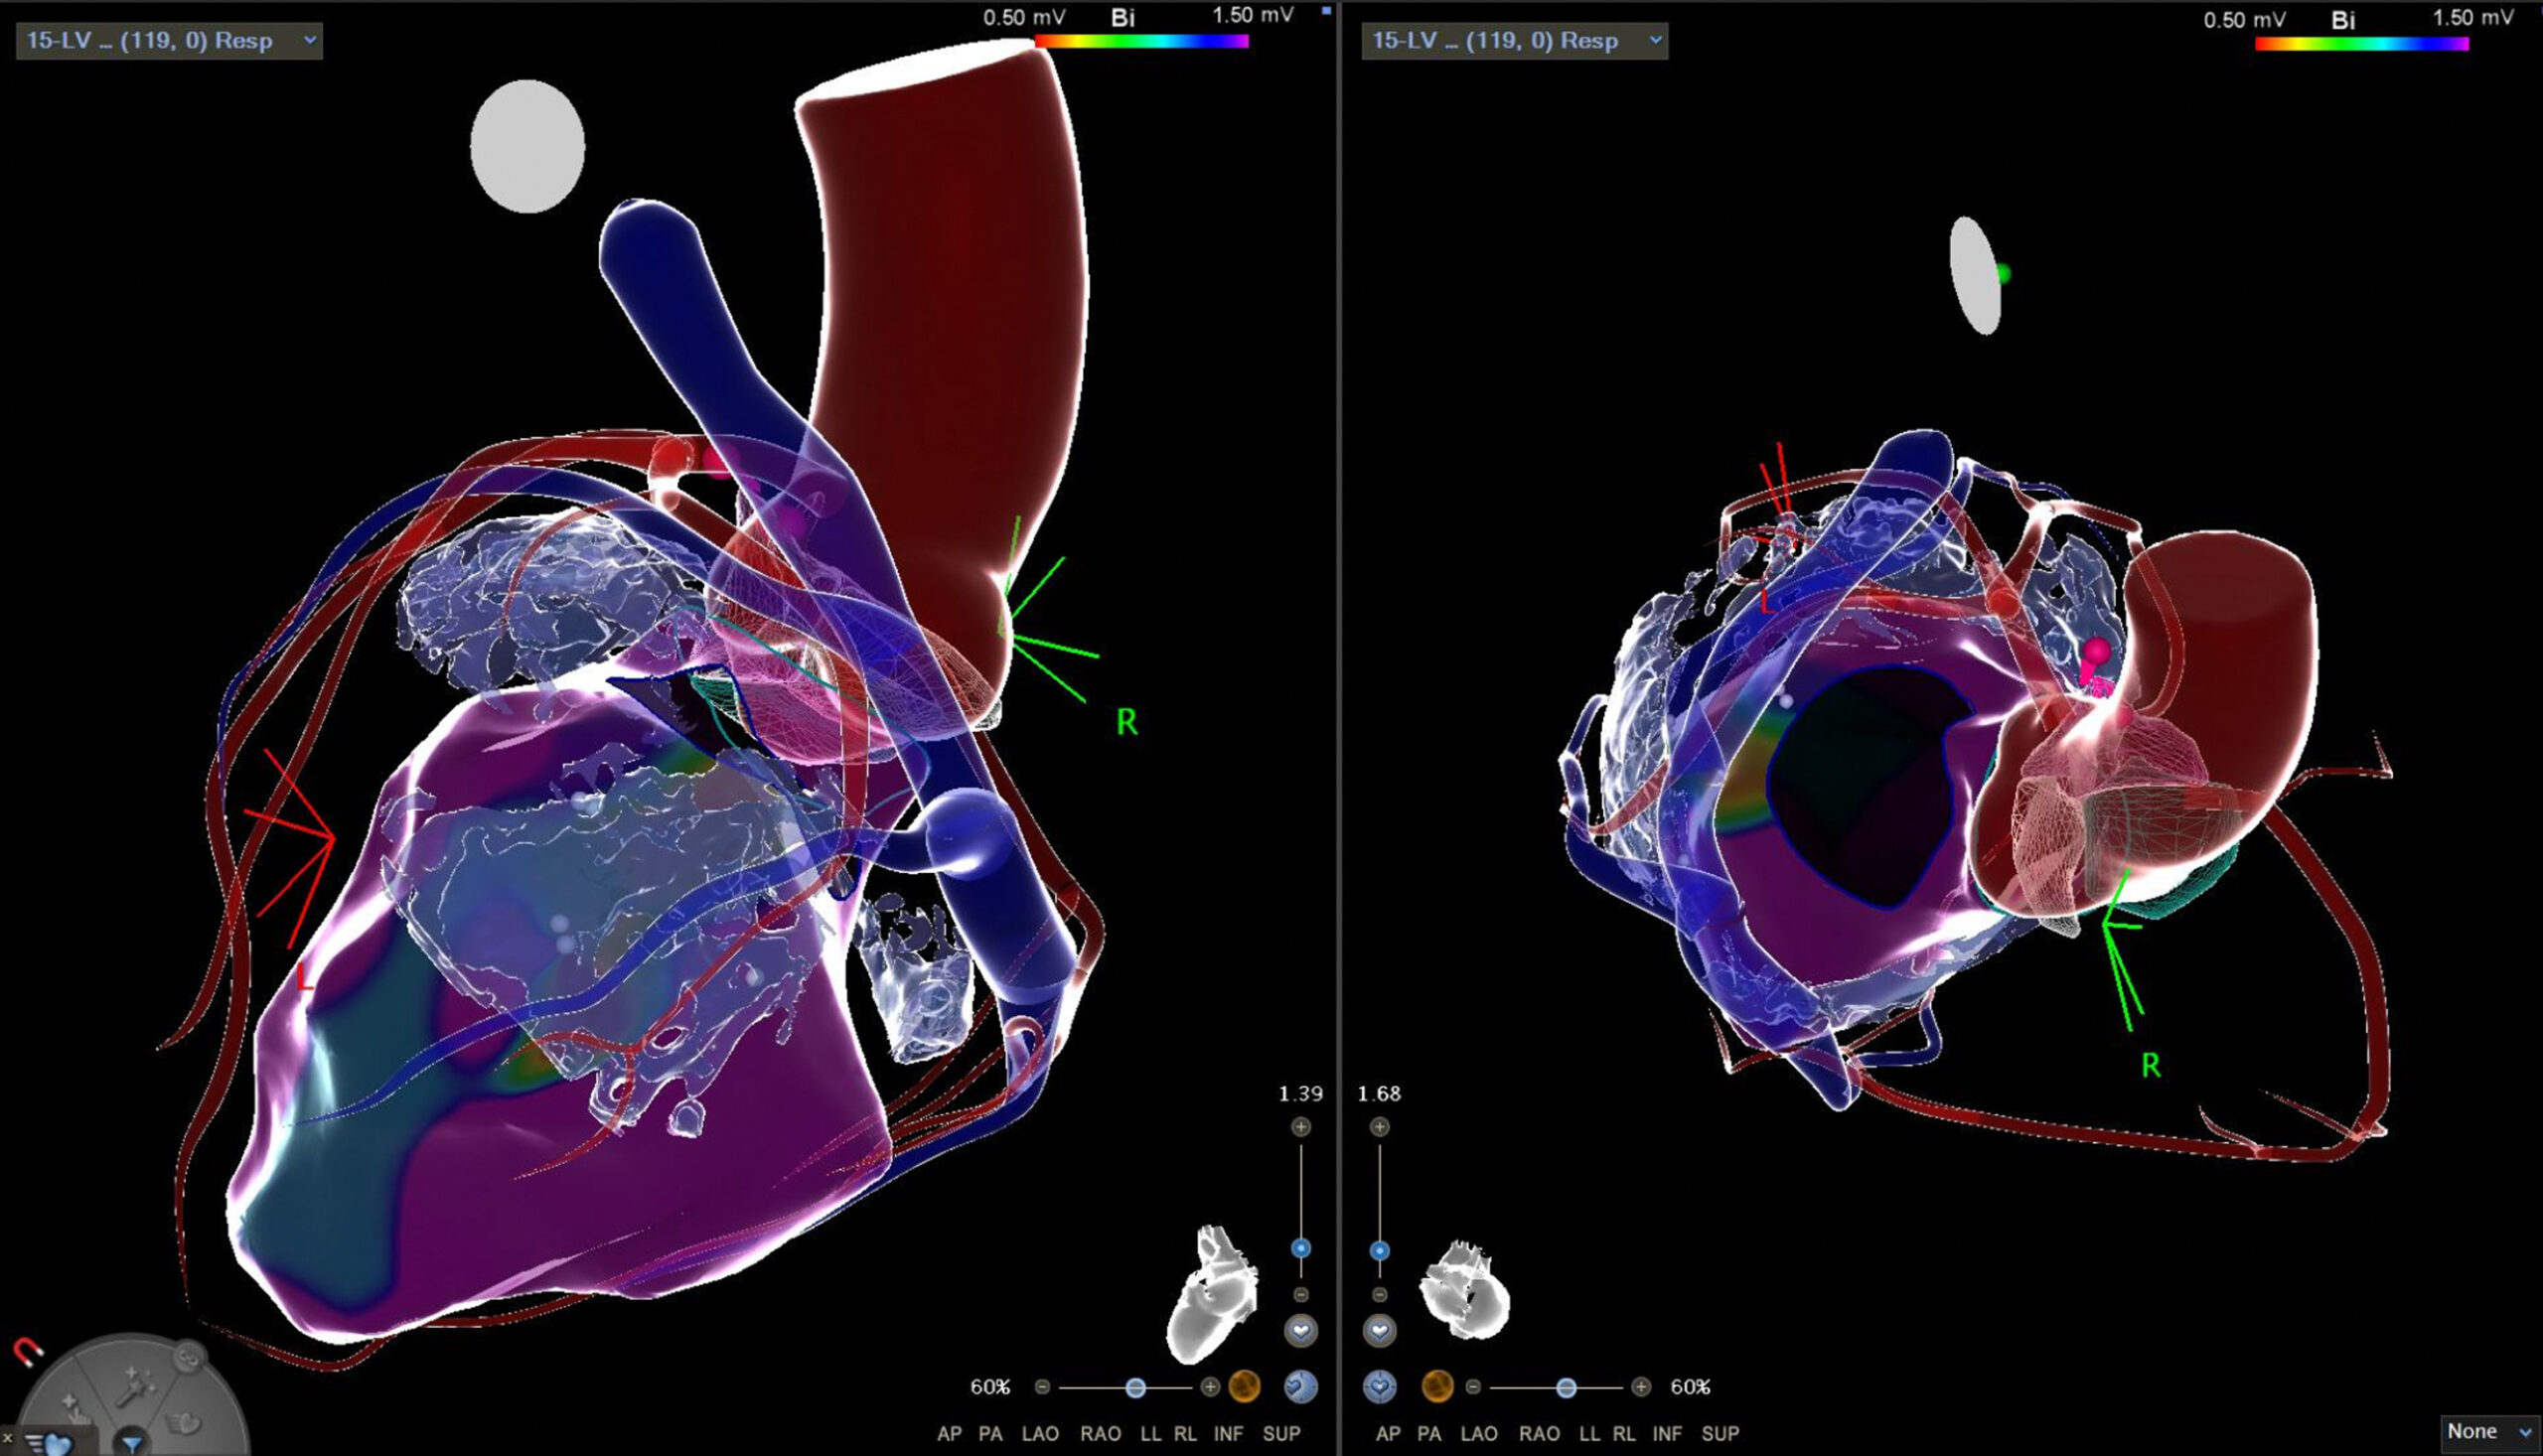Toggle the heart button below left zoom slider
The image size is (2543, 1456).
[1300, 1331]
